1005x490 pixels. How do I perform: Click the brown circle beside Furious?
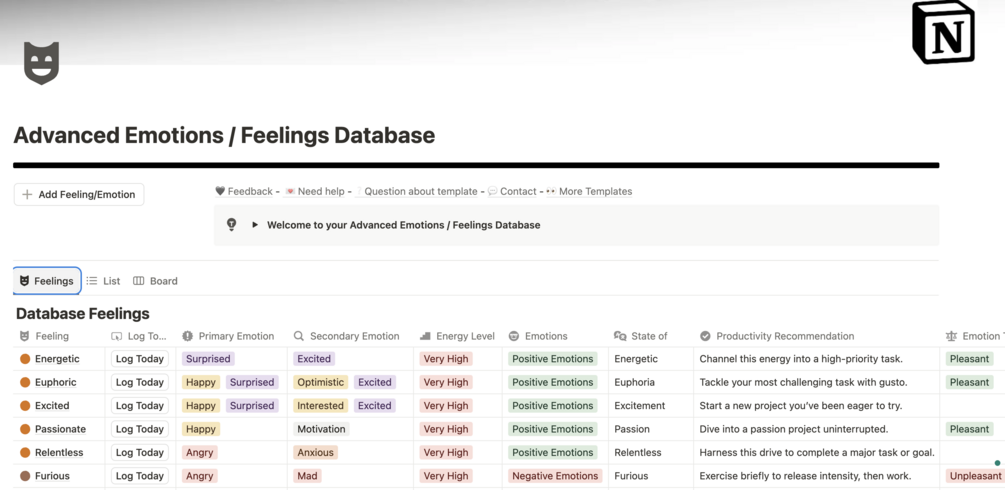(25, 476)
